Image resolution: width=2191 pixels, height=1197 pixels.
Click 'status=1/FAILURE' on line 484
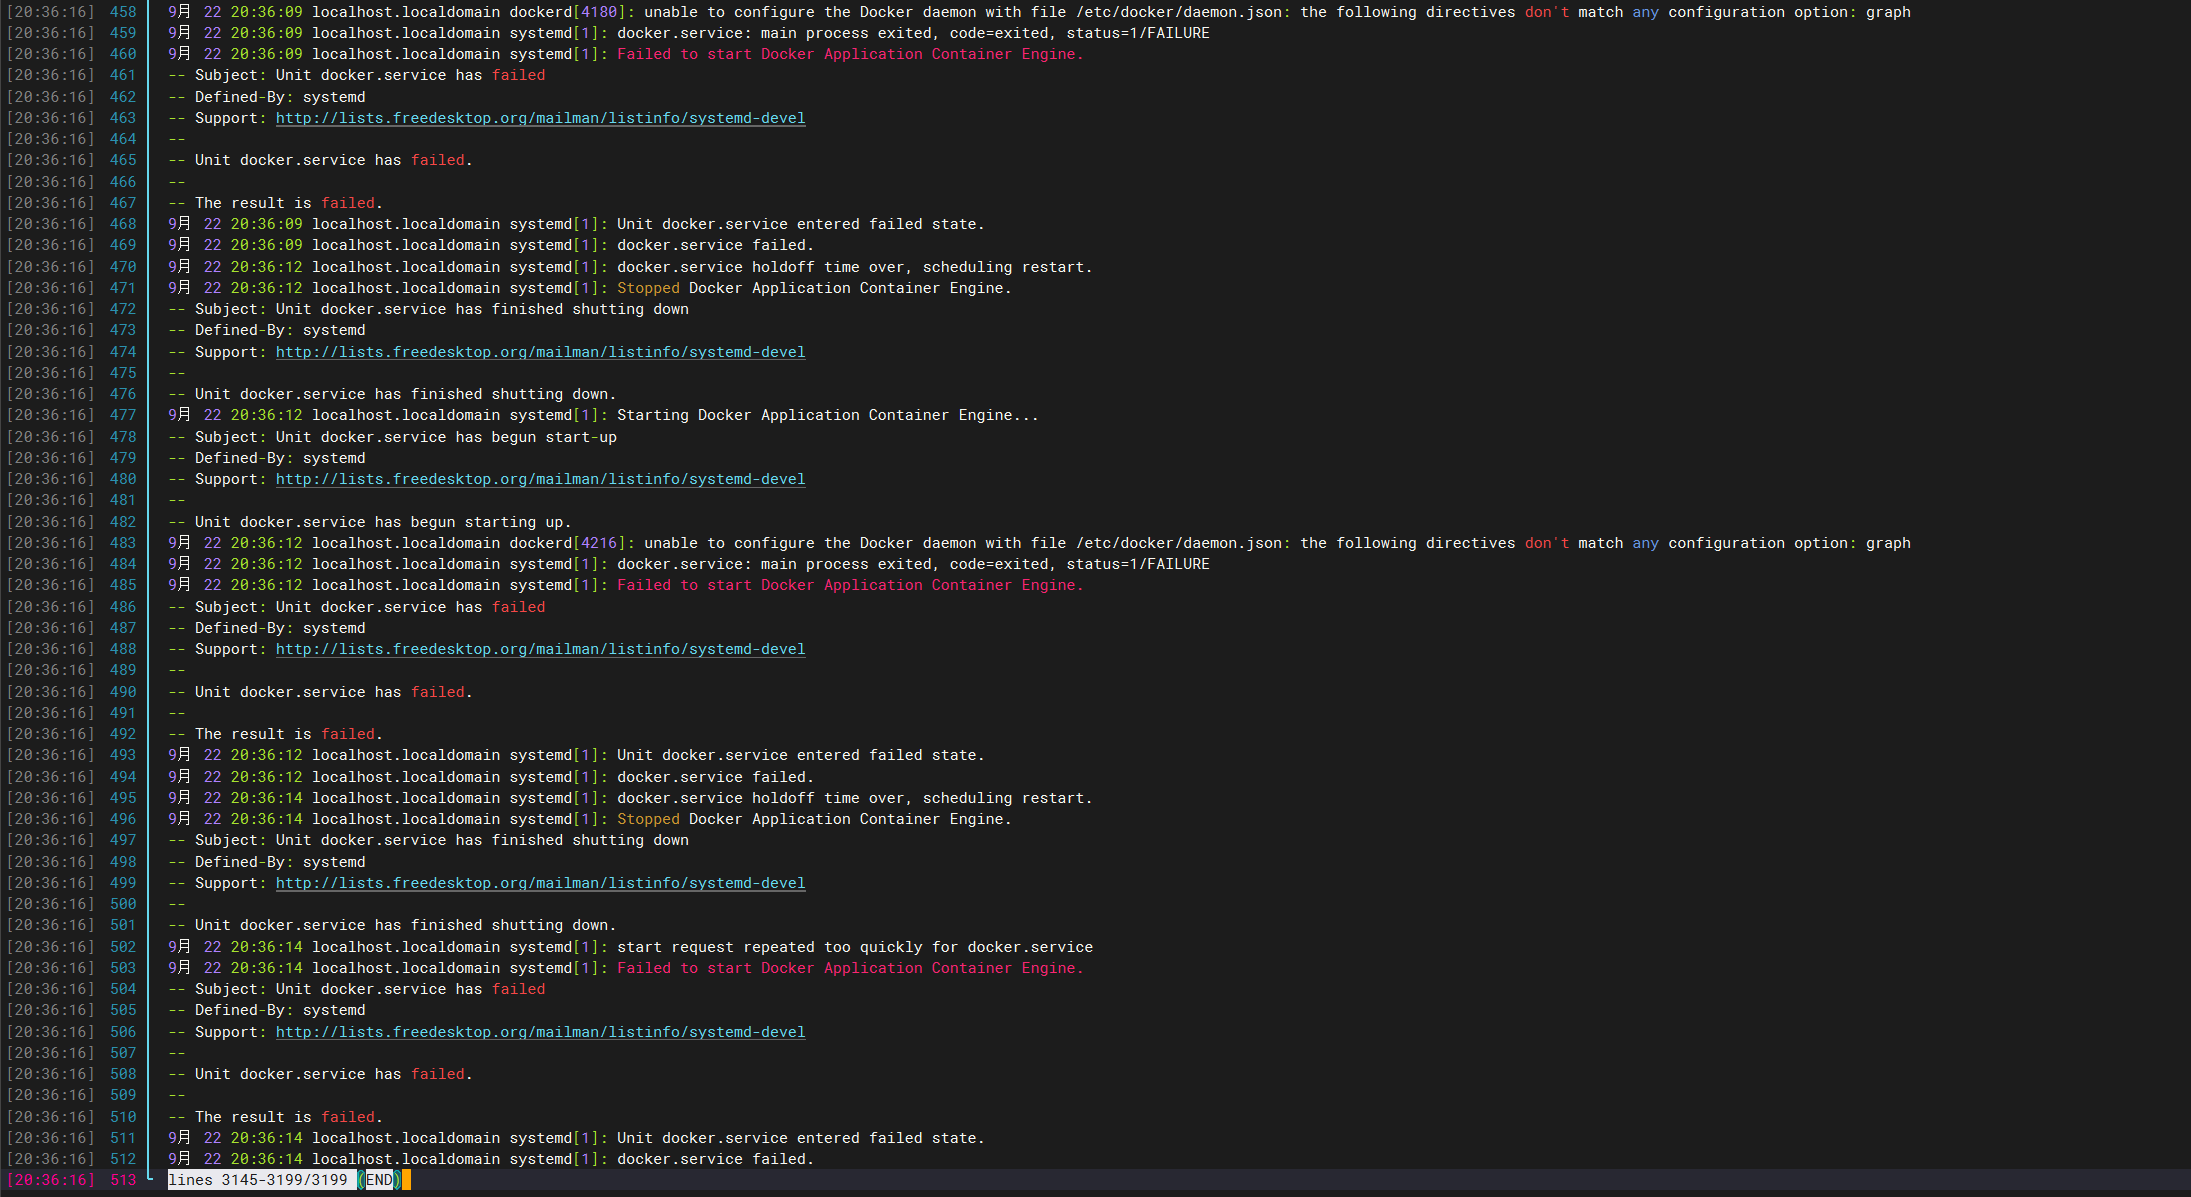point(1138,564)
